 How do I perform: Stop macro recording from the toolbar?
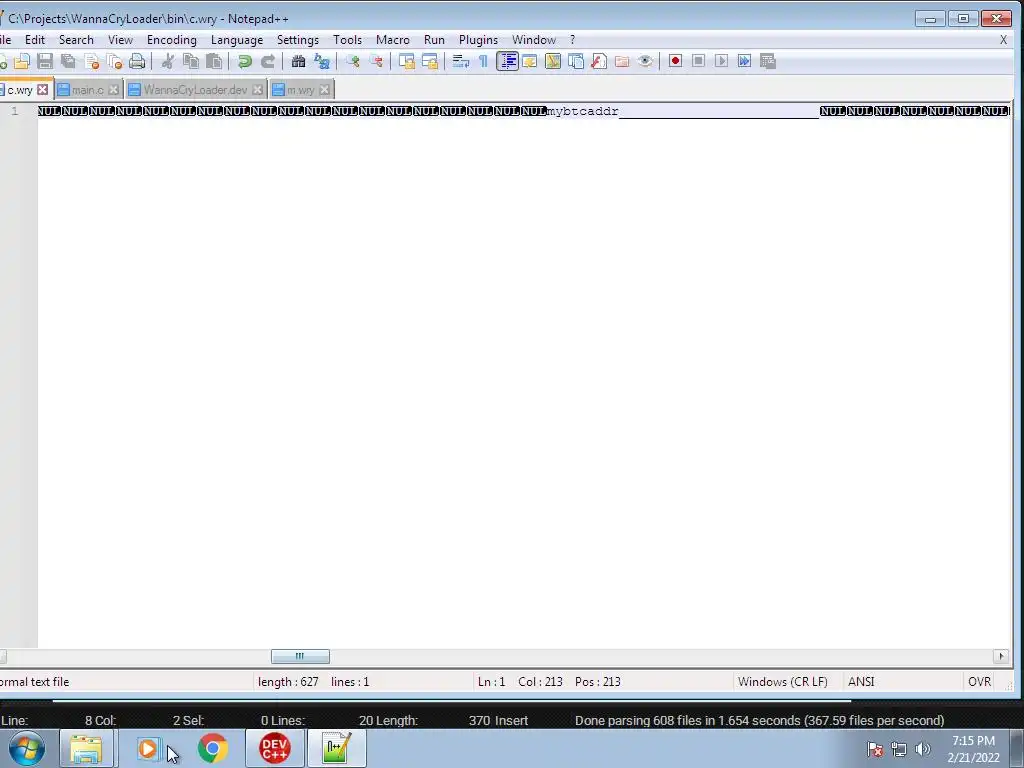pos(698,61)
